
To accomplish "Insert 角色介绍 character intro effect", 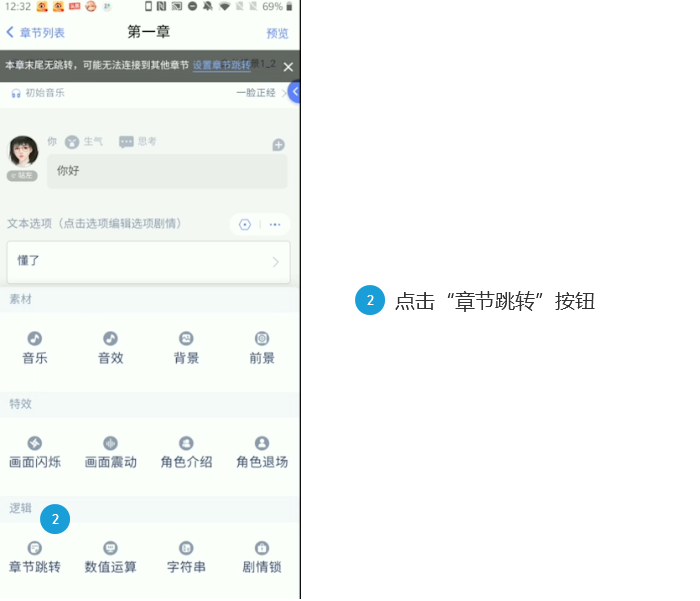I will [186, 452].
